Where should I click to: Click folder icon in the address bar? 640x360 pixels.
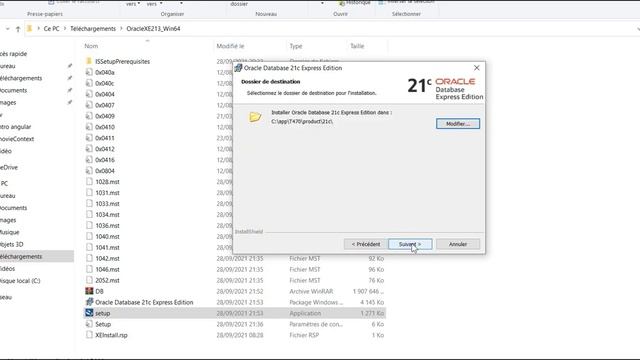[x=29, y=29]
